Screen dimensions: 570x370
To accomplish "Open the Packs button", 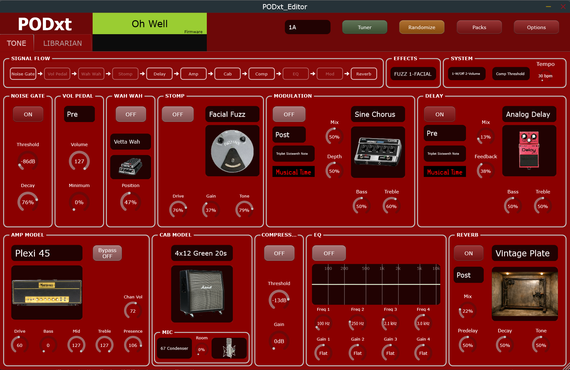I will [479, 27].
